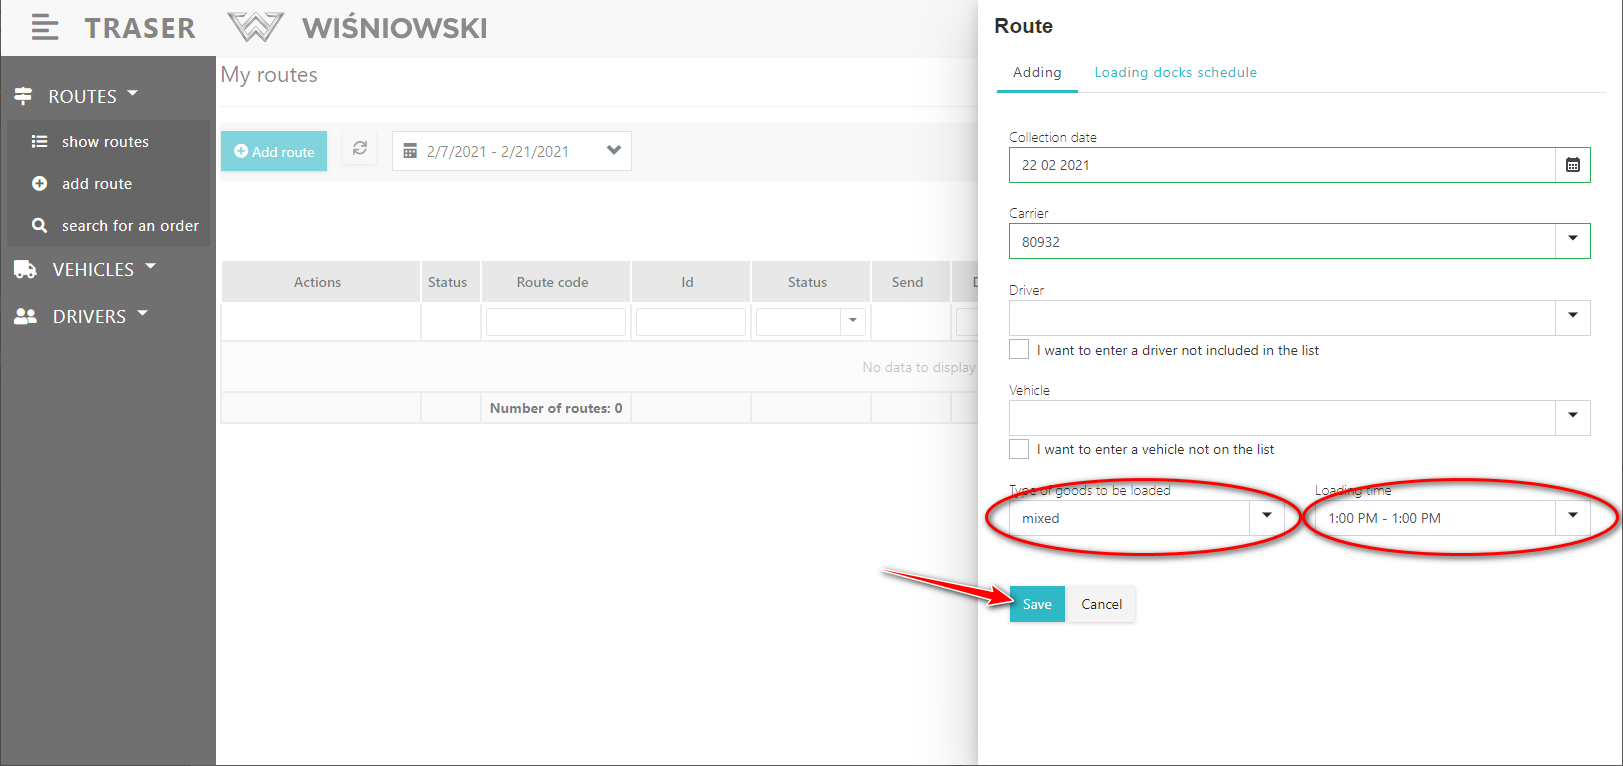Open the date range picker 2/7/2021 - 2/21/2021
1623x766 pixels.
coord(511,151)
